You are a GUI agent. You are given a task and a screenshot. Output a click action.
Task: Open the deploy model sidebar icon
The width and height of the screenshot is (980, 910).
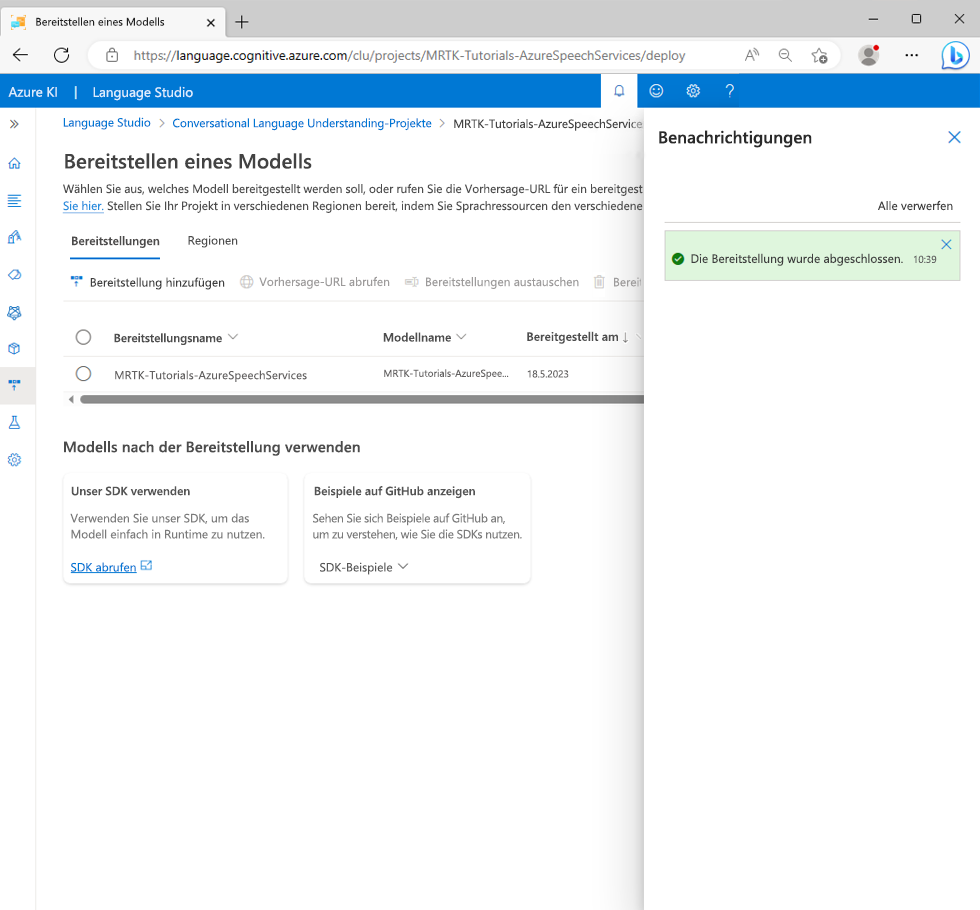click(14, 384)
